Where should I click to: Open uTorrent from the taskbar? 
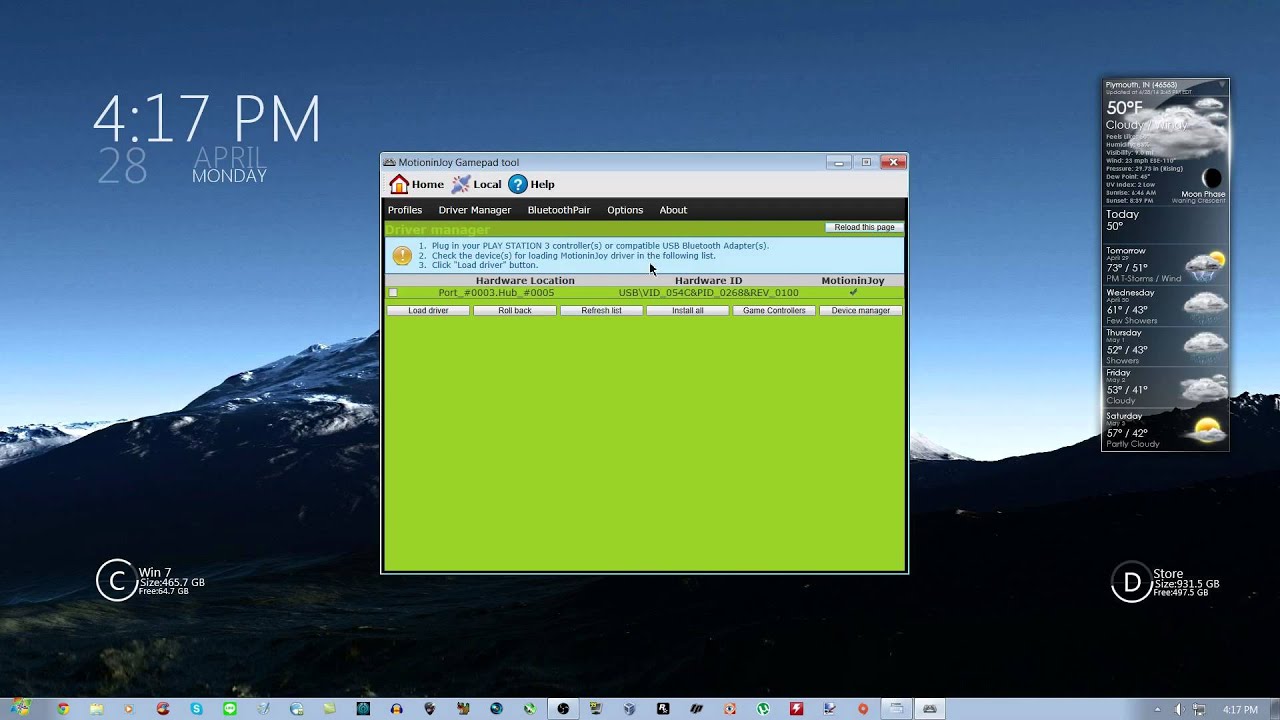click(763, 709)
